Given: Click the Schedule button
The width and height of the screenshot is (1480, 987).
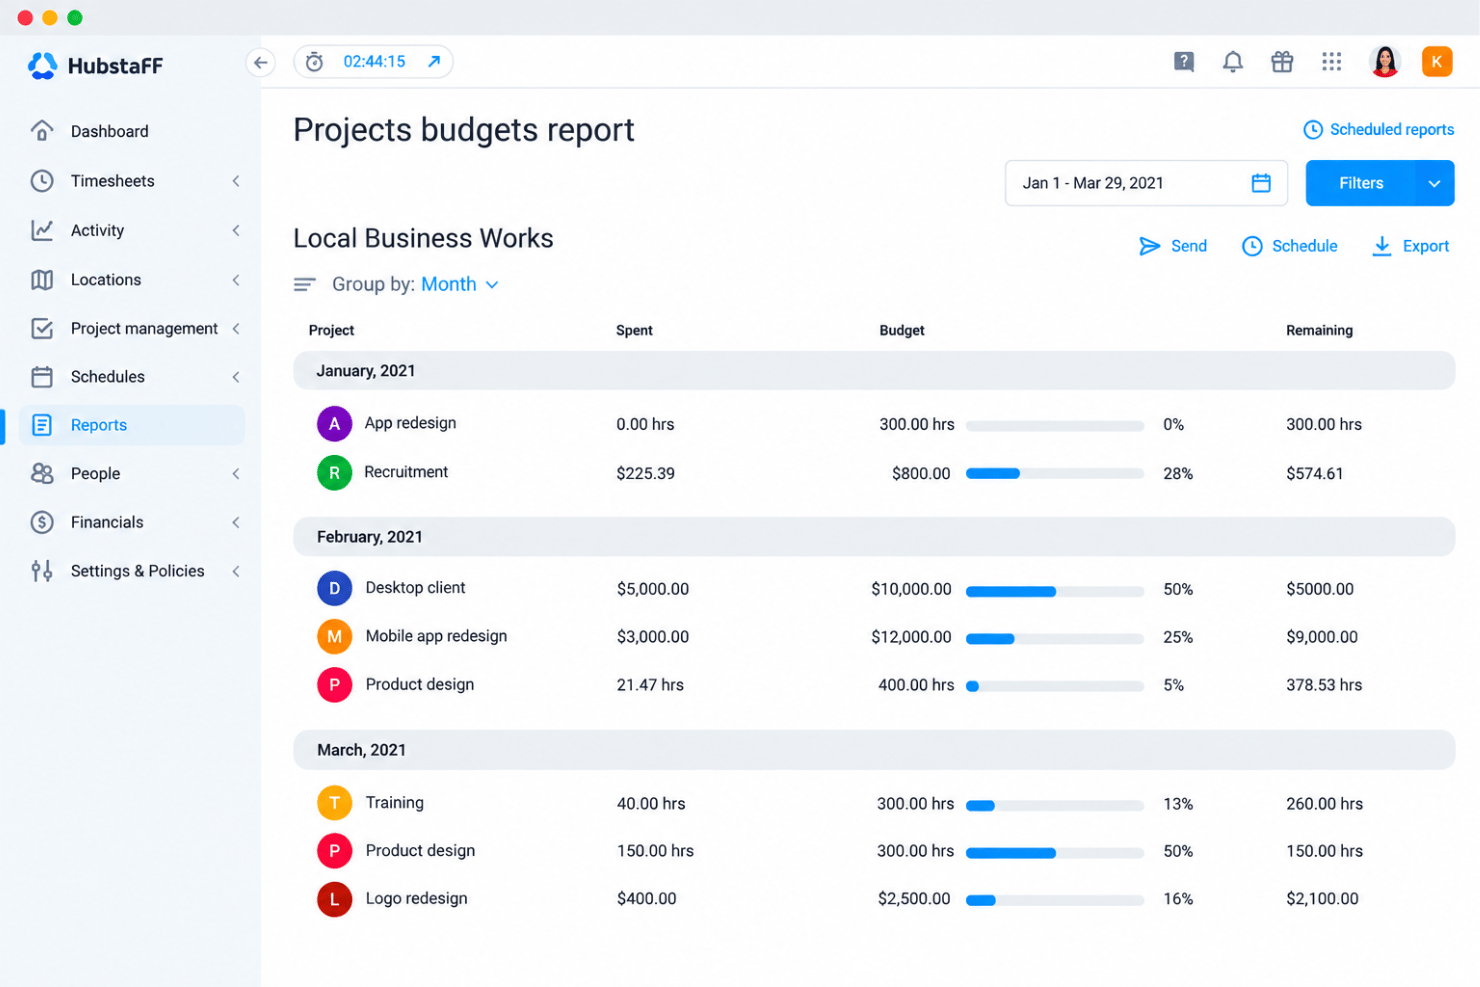Looking at the screenshot, I should 1289,246.
